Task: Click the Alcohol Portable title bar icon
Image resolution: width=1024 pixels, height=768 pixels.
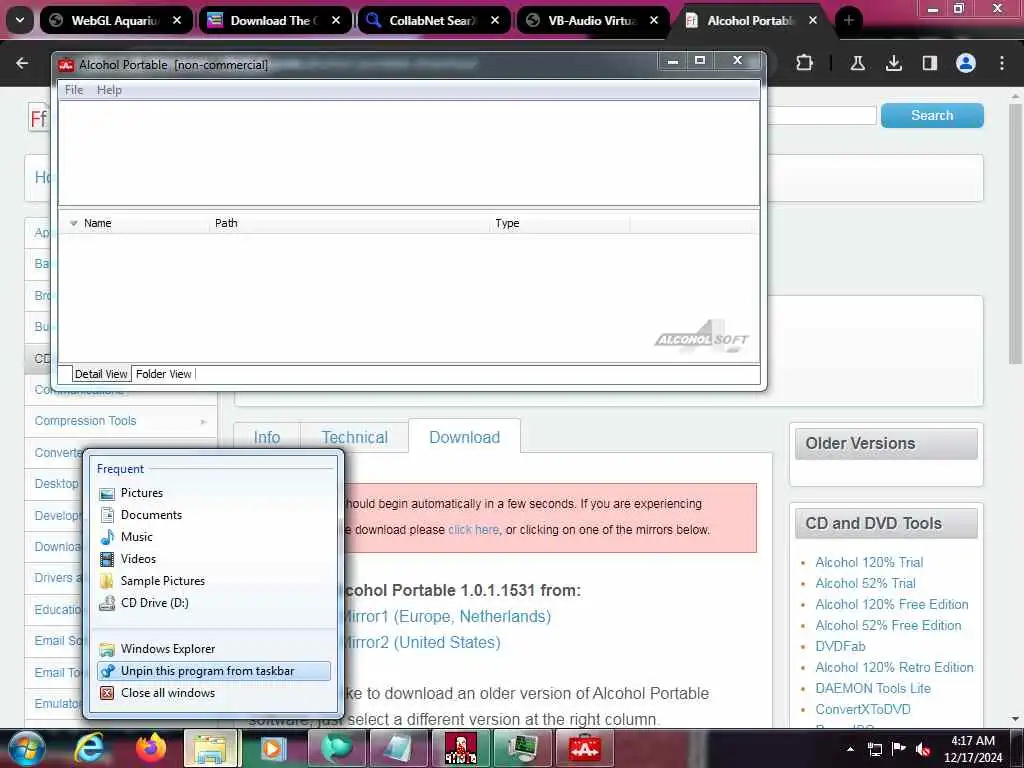Action: (66, 65)
